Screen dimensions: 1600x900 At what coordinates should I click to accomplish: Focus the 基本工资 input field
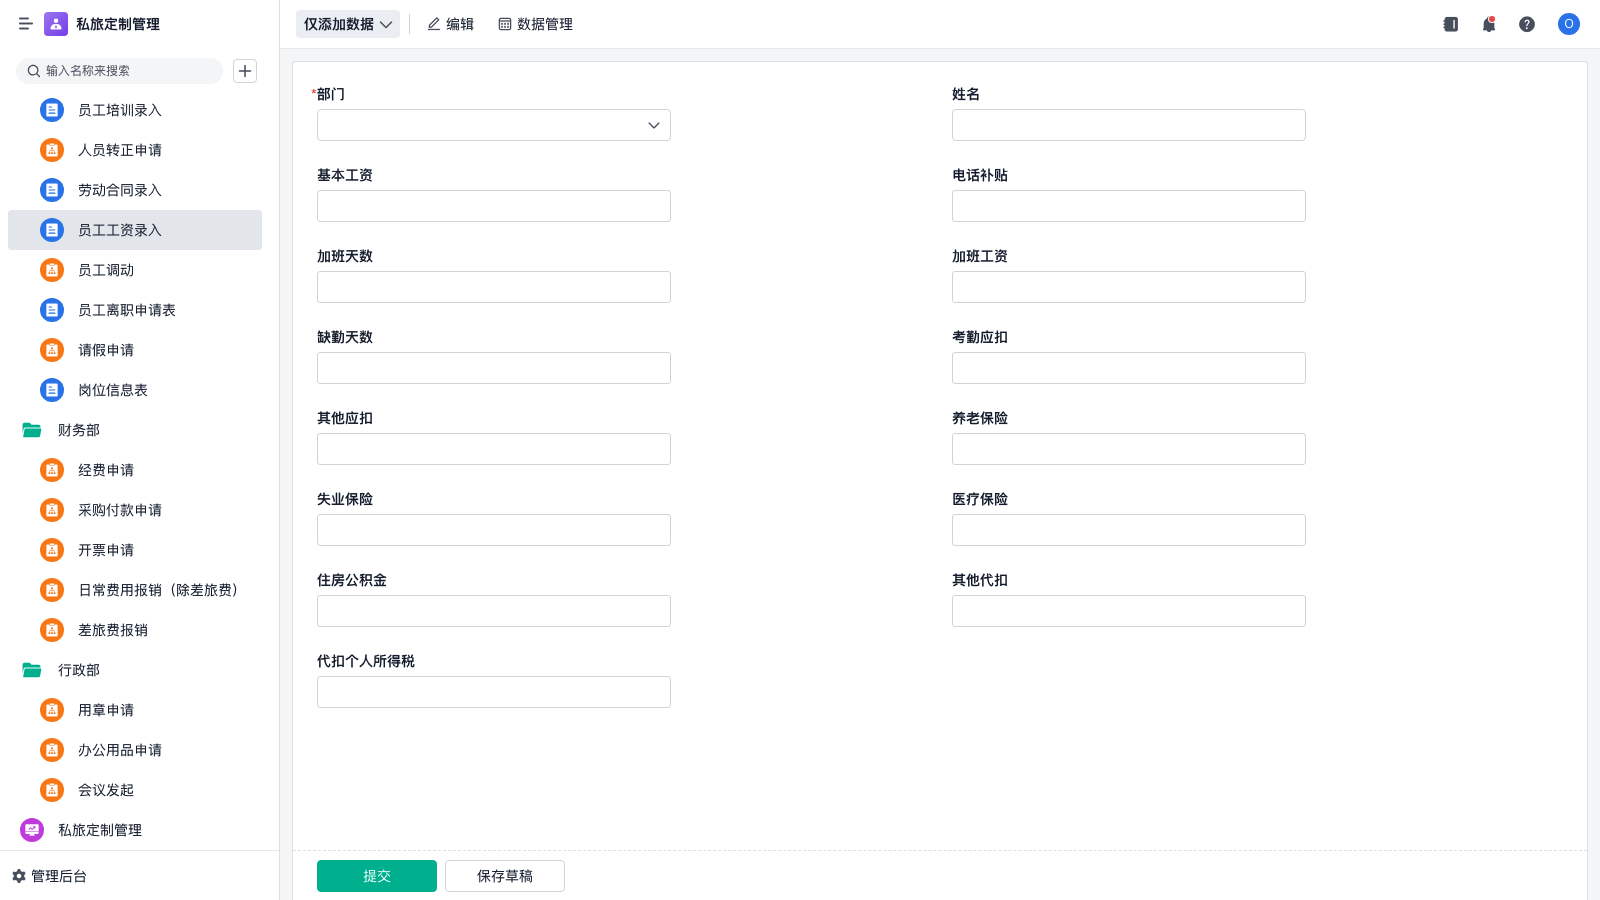point(494,206)
